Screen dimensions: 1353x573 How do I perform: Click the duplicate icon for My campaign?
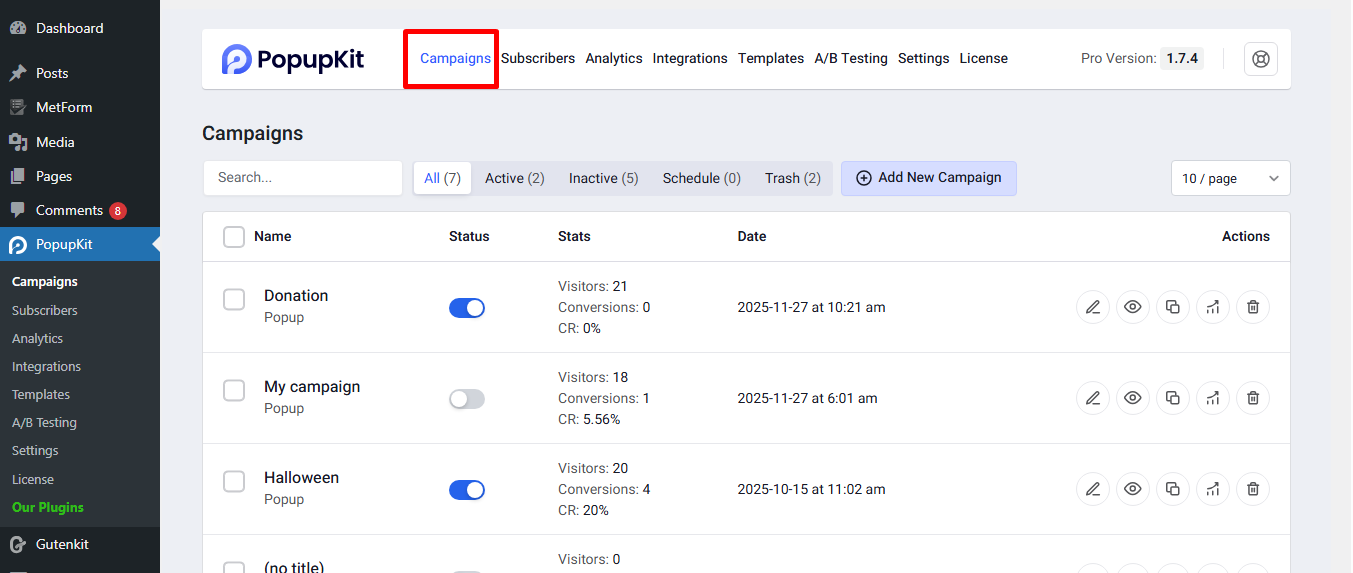pos(1172,398)
